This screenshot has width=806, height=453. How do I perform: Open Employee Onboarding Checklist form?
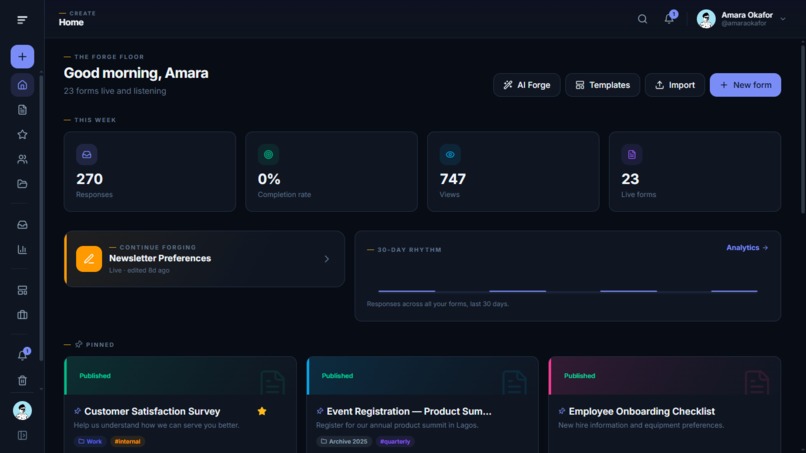(642, 411)
